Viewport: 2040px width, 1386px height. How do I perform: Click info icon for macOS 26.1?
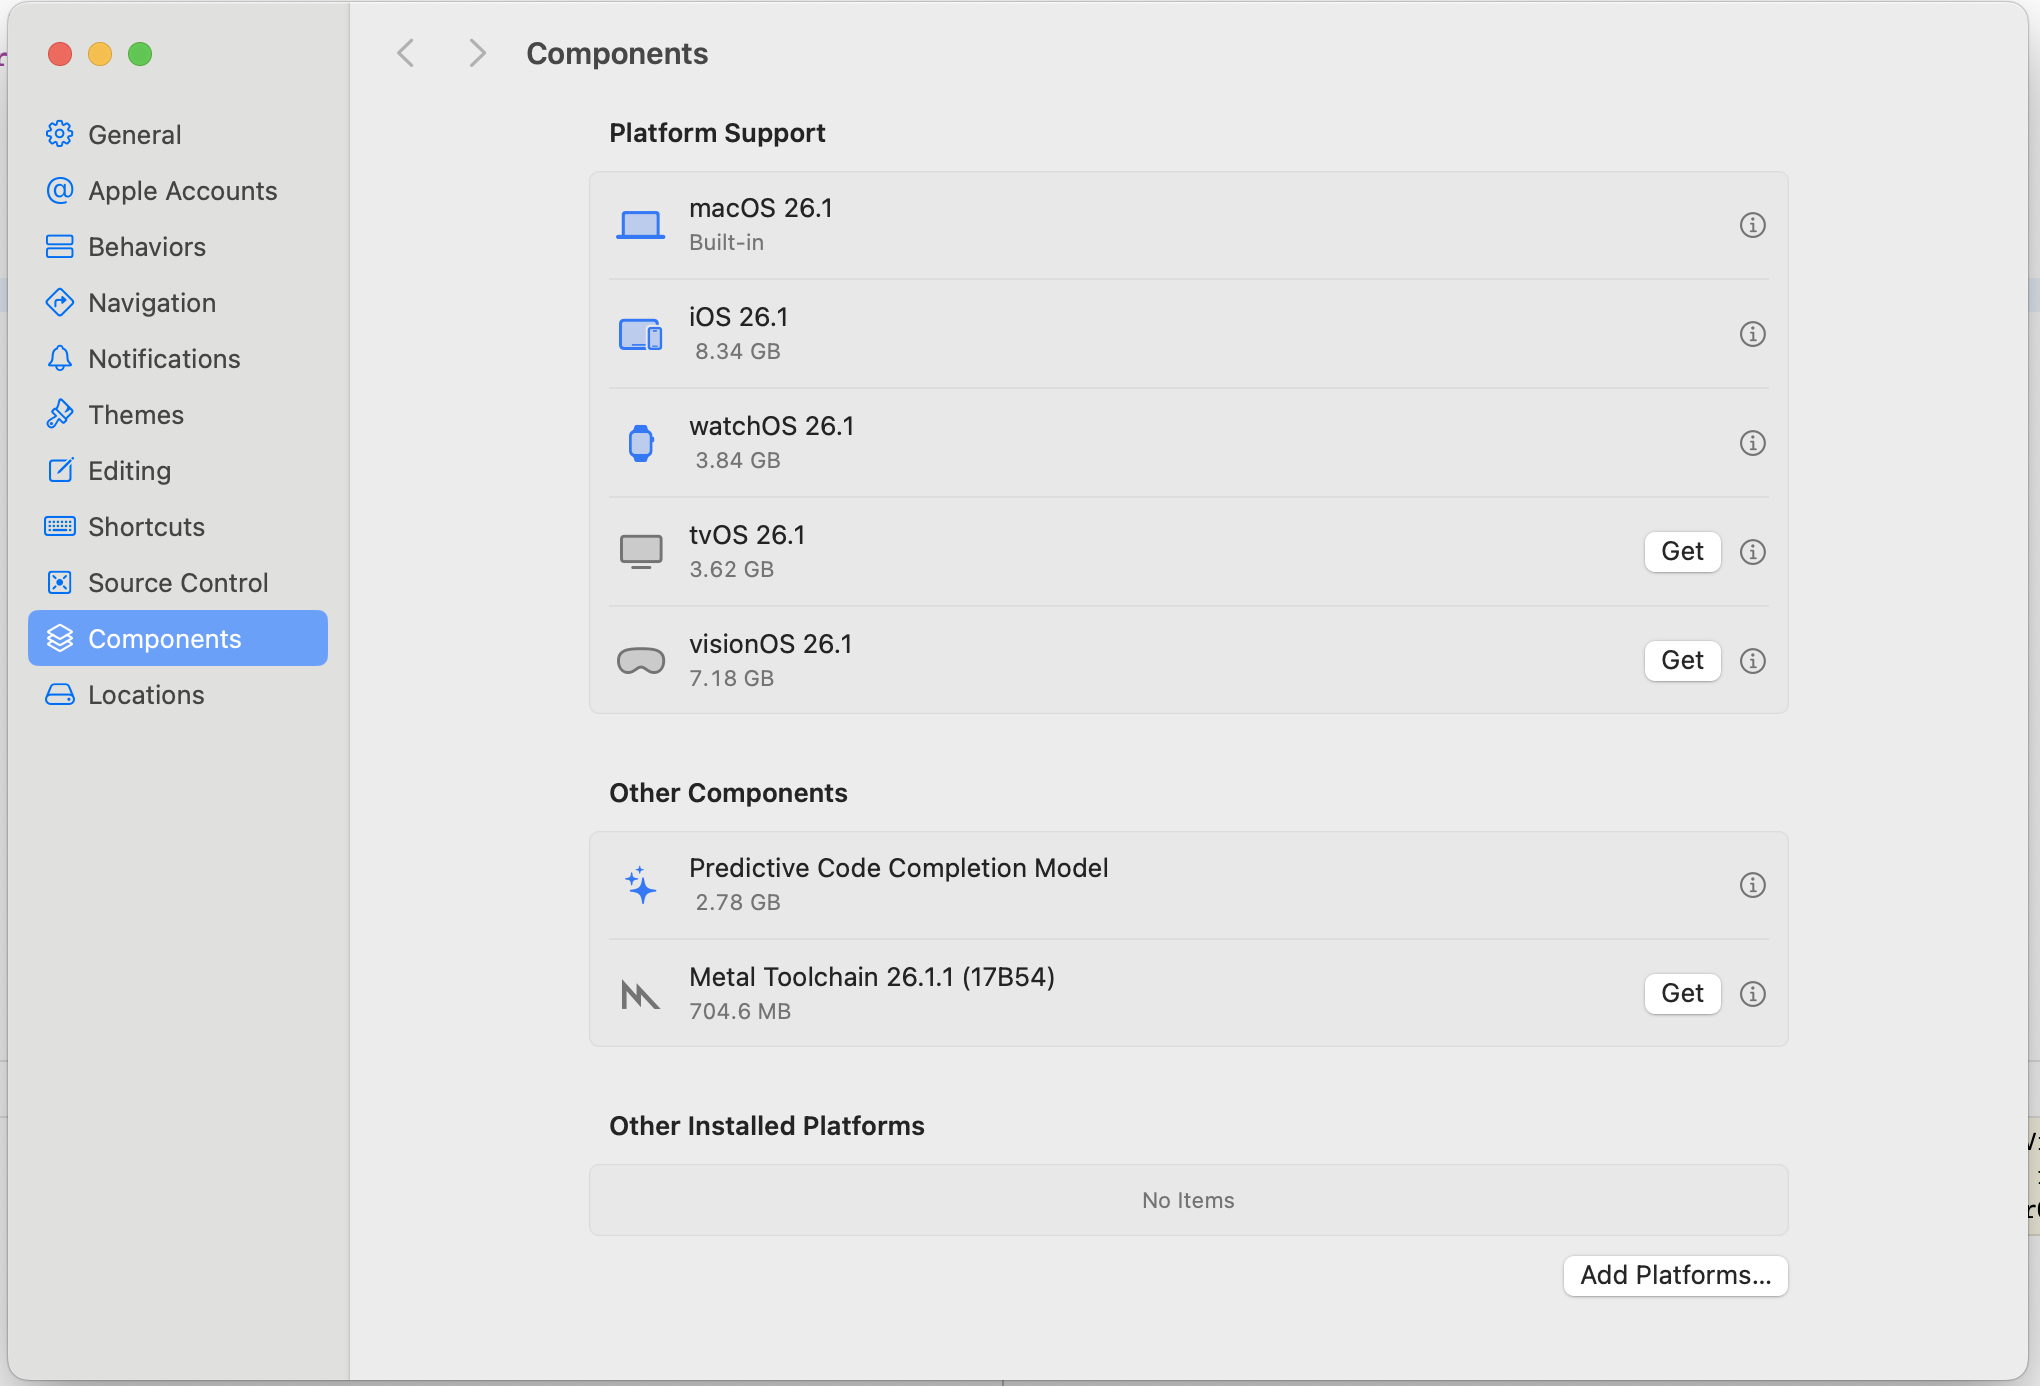1752,225
